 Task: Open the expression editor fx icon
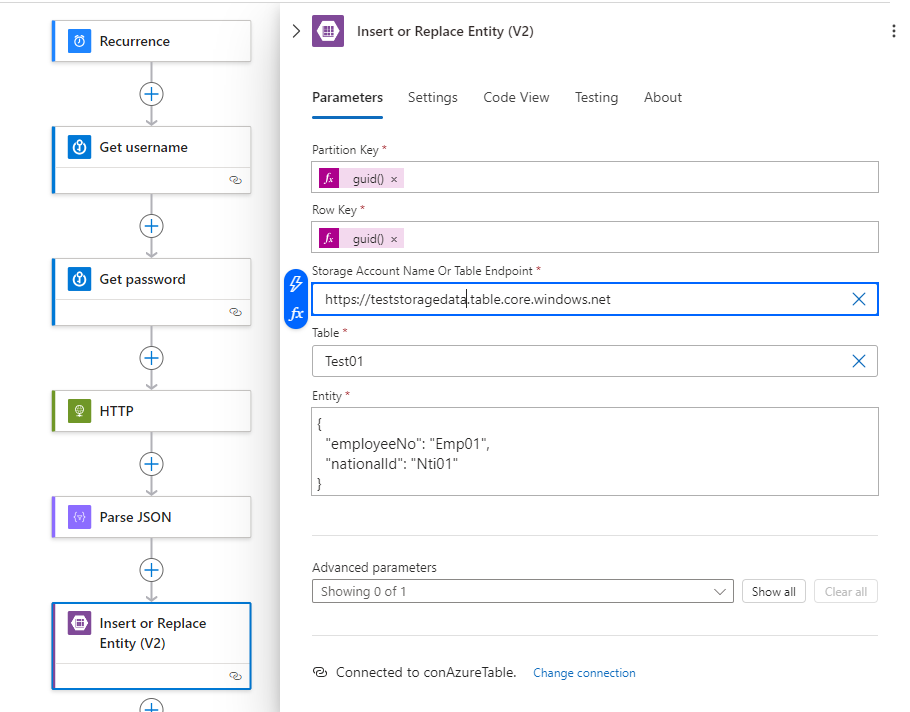pos(295,312)
